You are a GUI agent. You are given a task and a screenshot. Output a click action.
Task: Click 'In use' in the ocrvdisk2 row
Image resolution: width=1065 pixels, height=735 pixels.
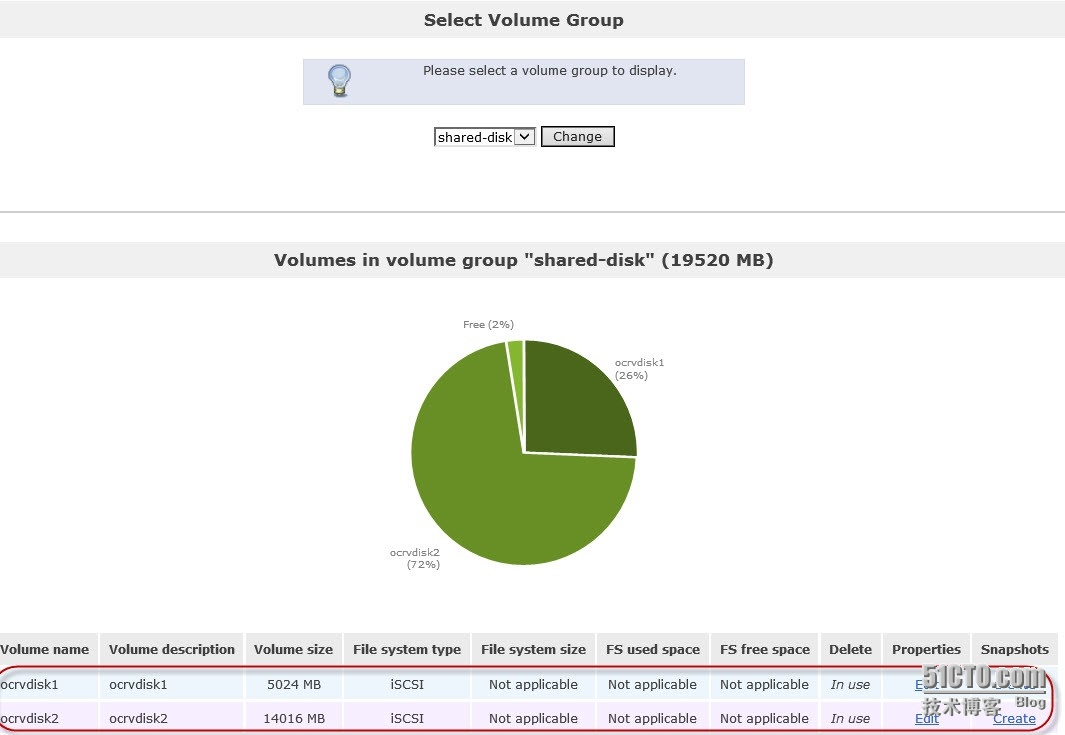pyautogui.click(x=850, y=718)
